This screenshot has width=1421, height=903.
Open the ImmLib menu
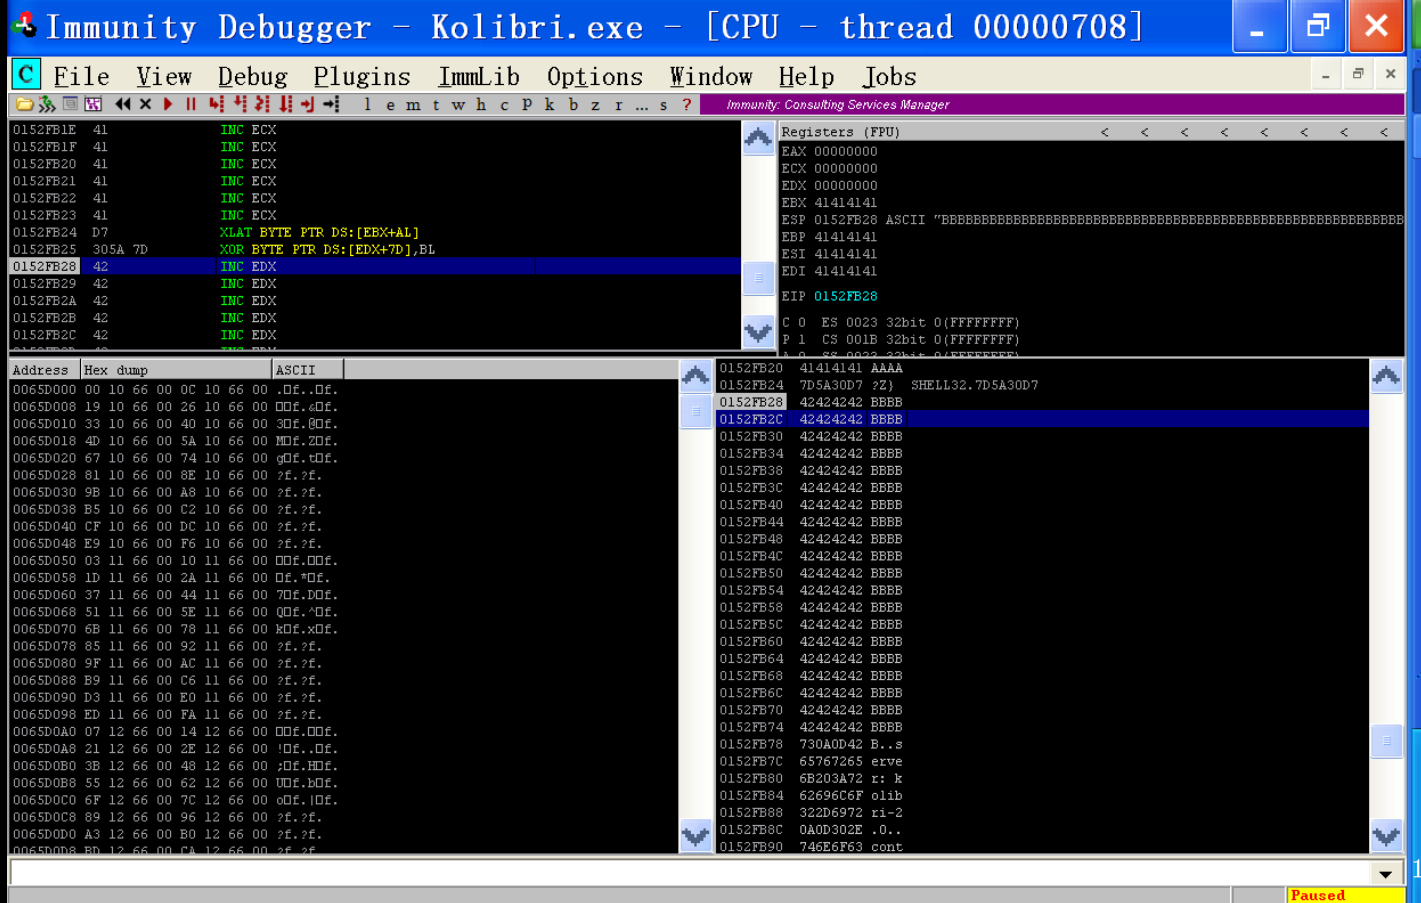[479, 76]
